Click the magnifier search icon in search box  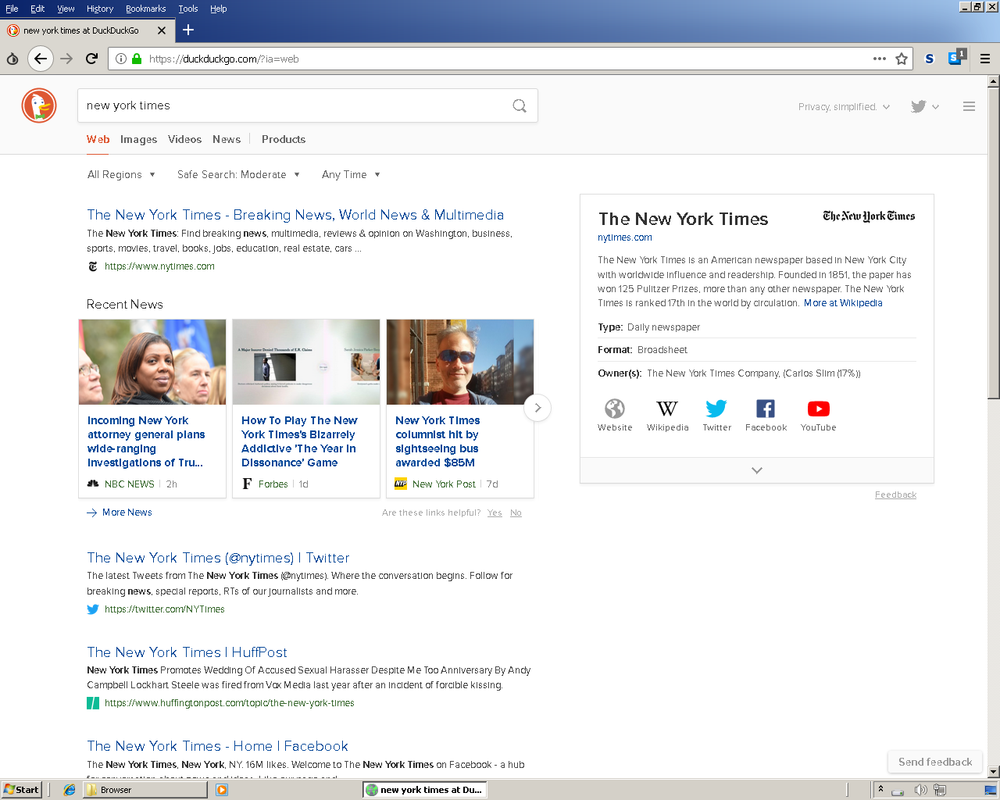tap(520, 105)
